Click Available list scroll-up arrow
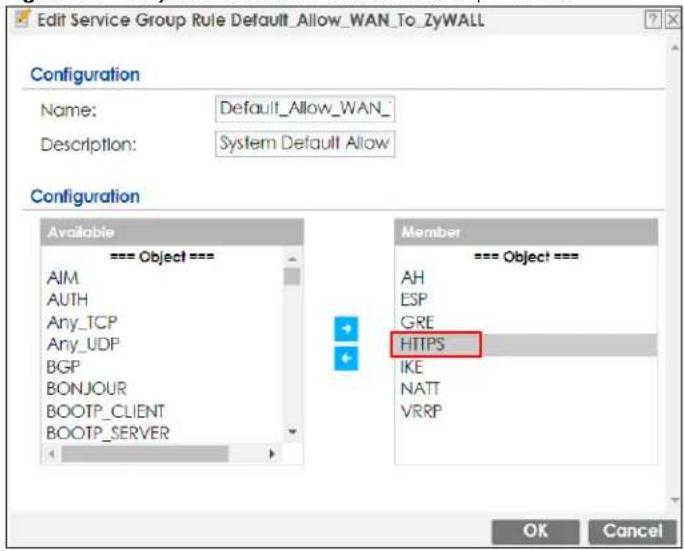Screen dimensions: 684x551 tap(292, 259)
